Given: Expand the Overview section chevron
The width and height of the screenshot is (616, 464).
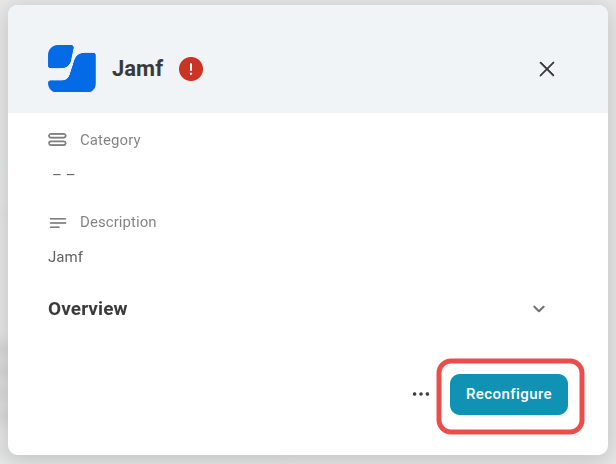Looking at the screenshot, I should 539,308.
